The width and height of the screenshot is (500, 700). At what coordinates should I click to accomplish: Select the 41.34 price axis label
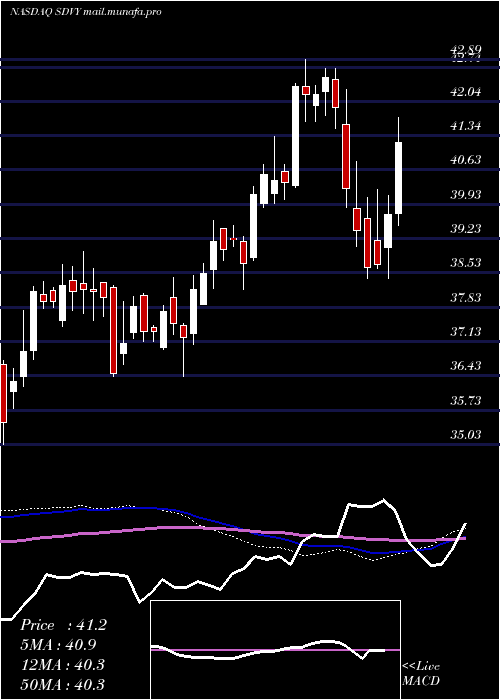point(466,125)
